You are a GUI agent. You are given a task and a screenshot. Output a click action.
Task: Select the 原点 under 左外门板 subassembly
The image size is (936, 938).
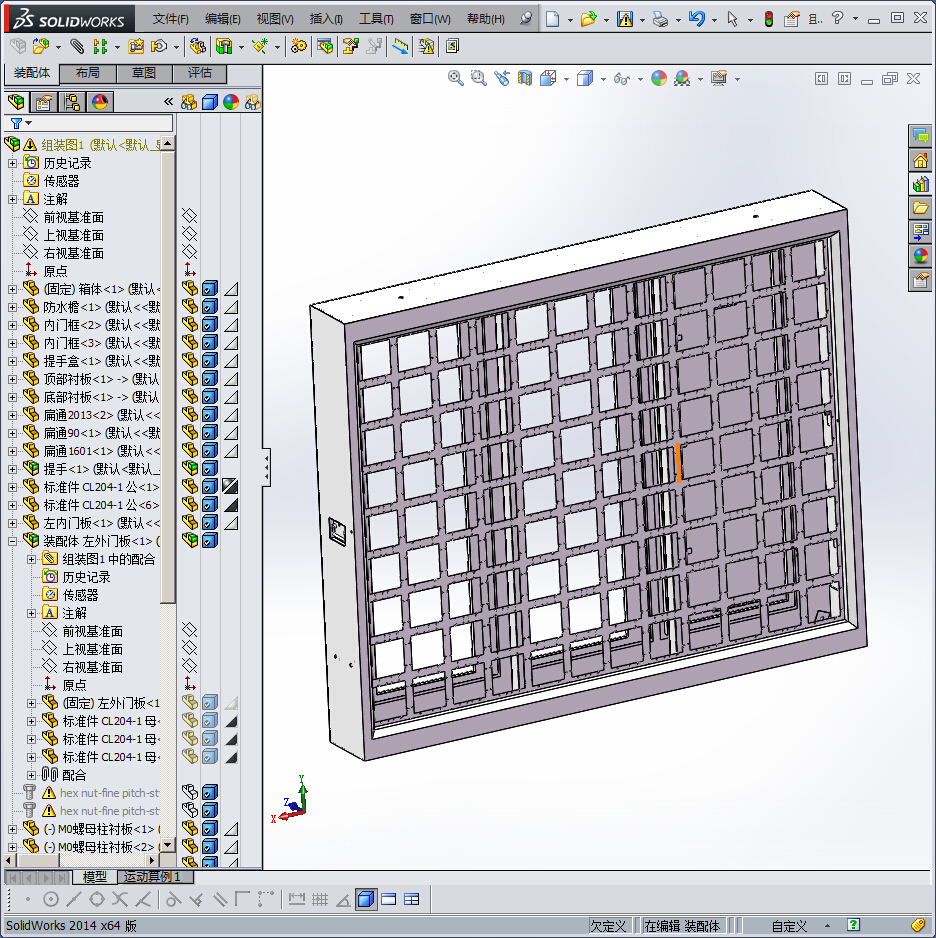[74, 685]
